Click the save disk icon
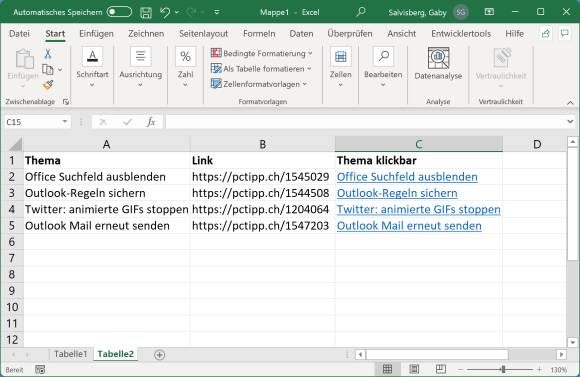Viewport: 580px width, 377px height. (146, 13)
